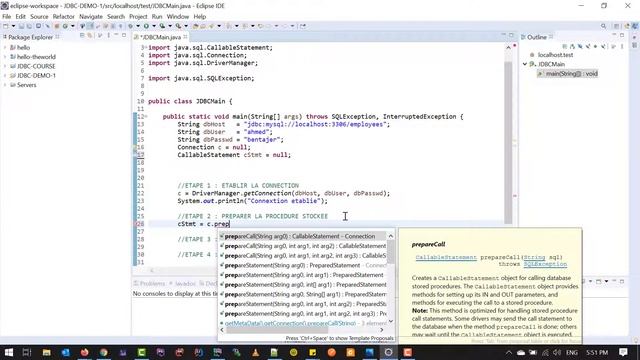The height and width of the screenshot is (360, 640).
Task: Click Collapse All icon in Package Explorer
Action: point(82,36)
